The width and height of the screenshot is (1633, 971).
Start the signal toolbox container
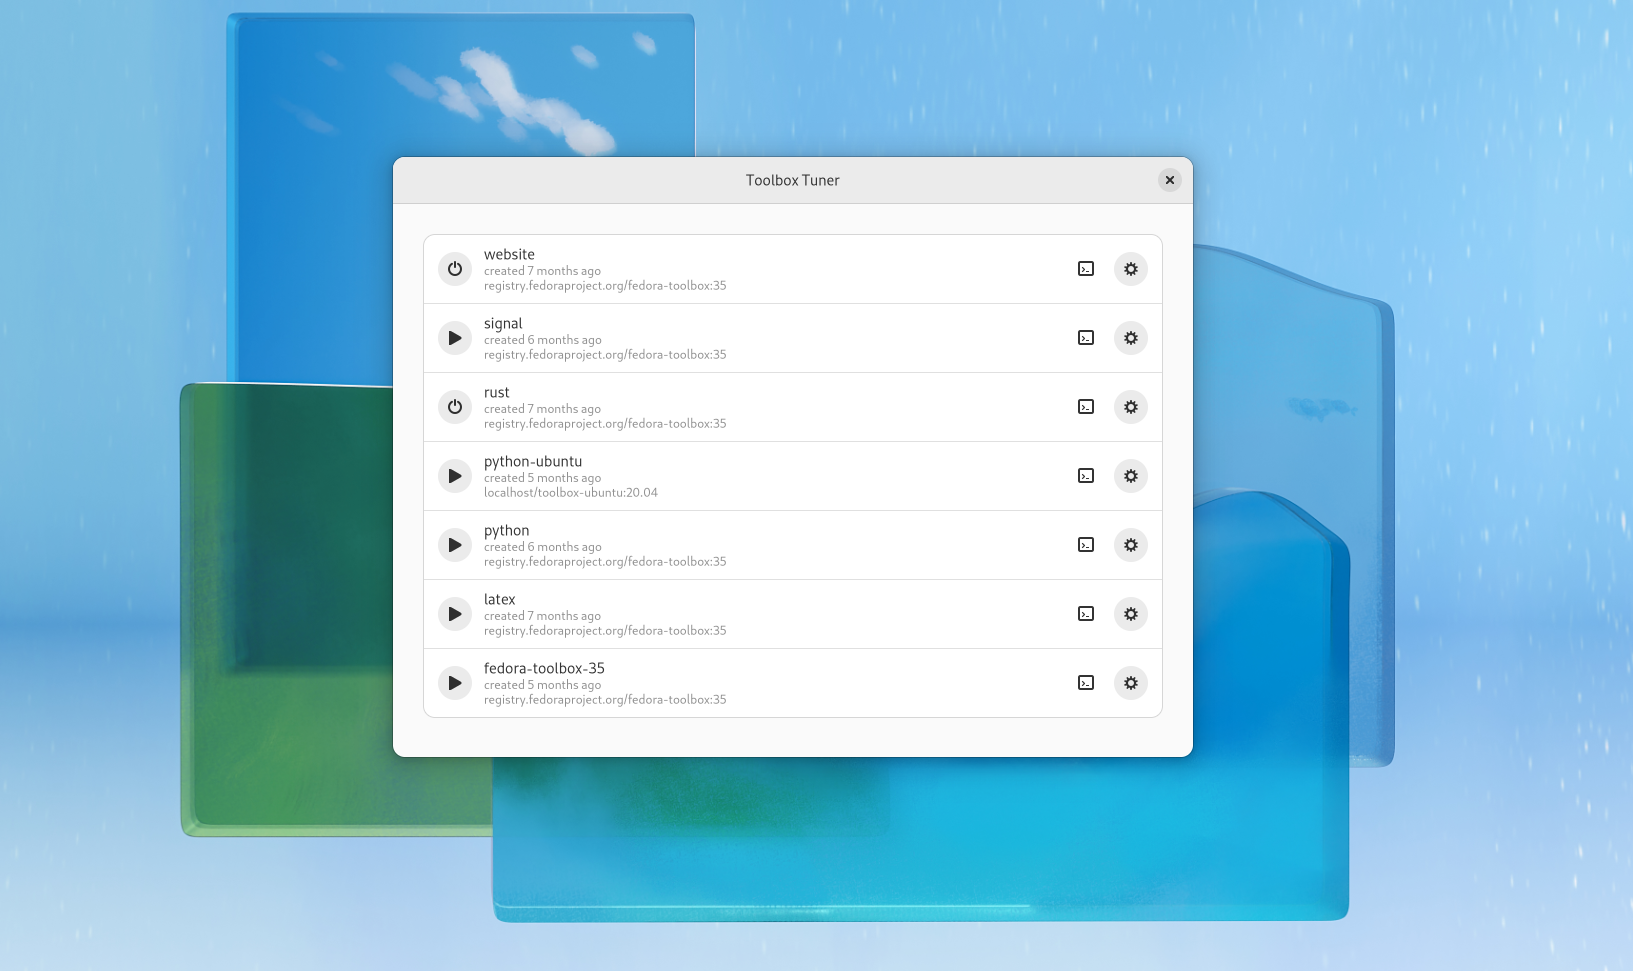tap(455, 338)
